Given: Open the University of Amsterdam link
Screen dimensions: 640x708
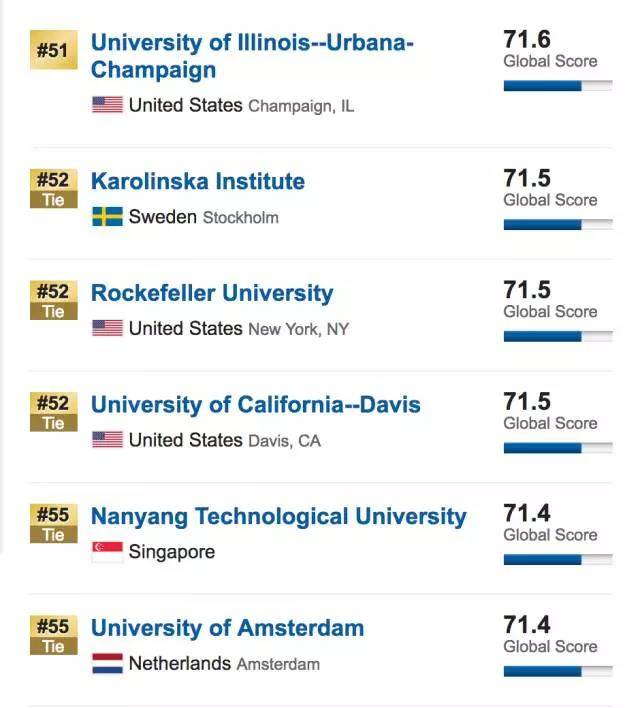Looking at the screenshot, I should tap(227, 628).
